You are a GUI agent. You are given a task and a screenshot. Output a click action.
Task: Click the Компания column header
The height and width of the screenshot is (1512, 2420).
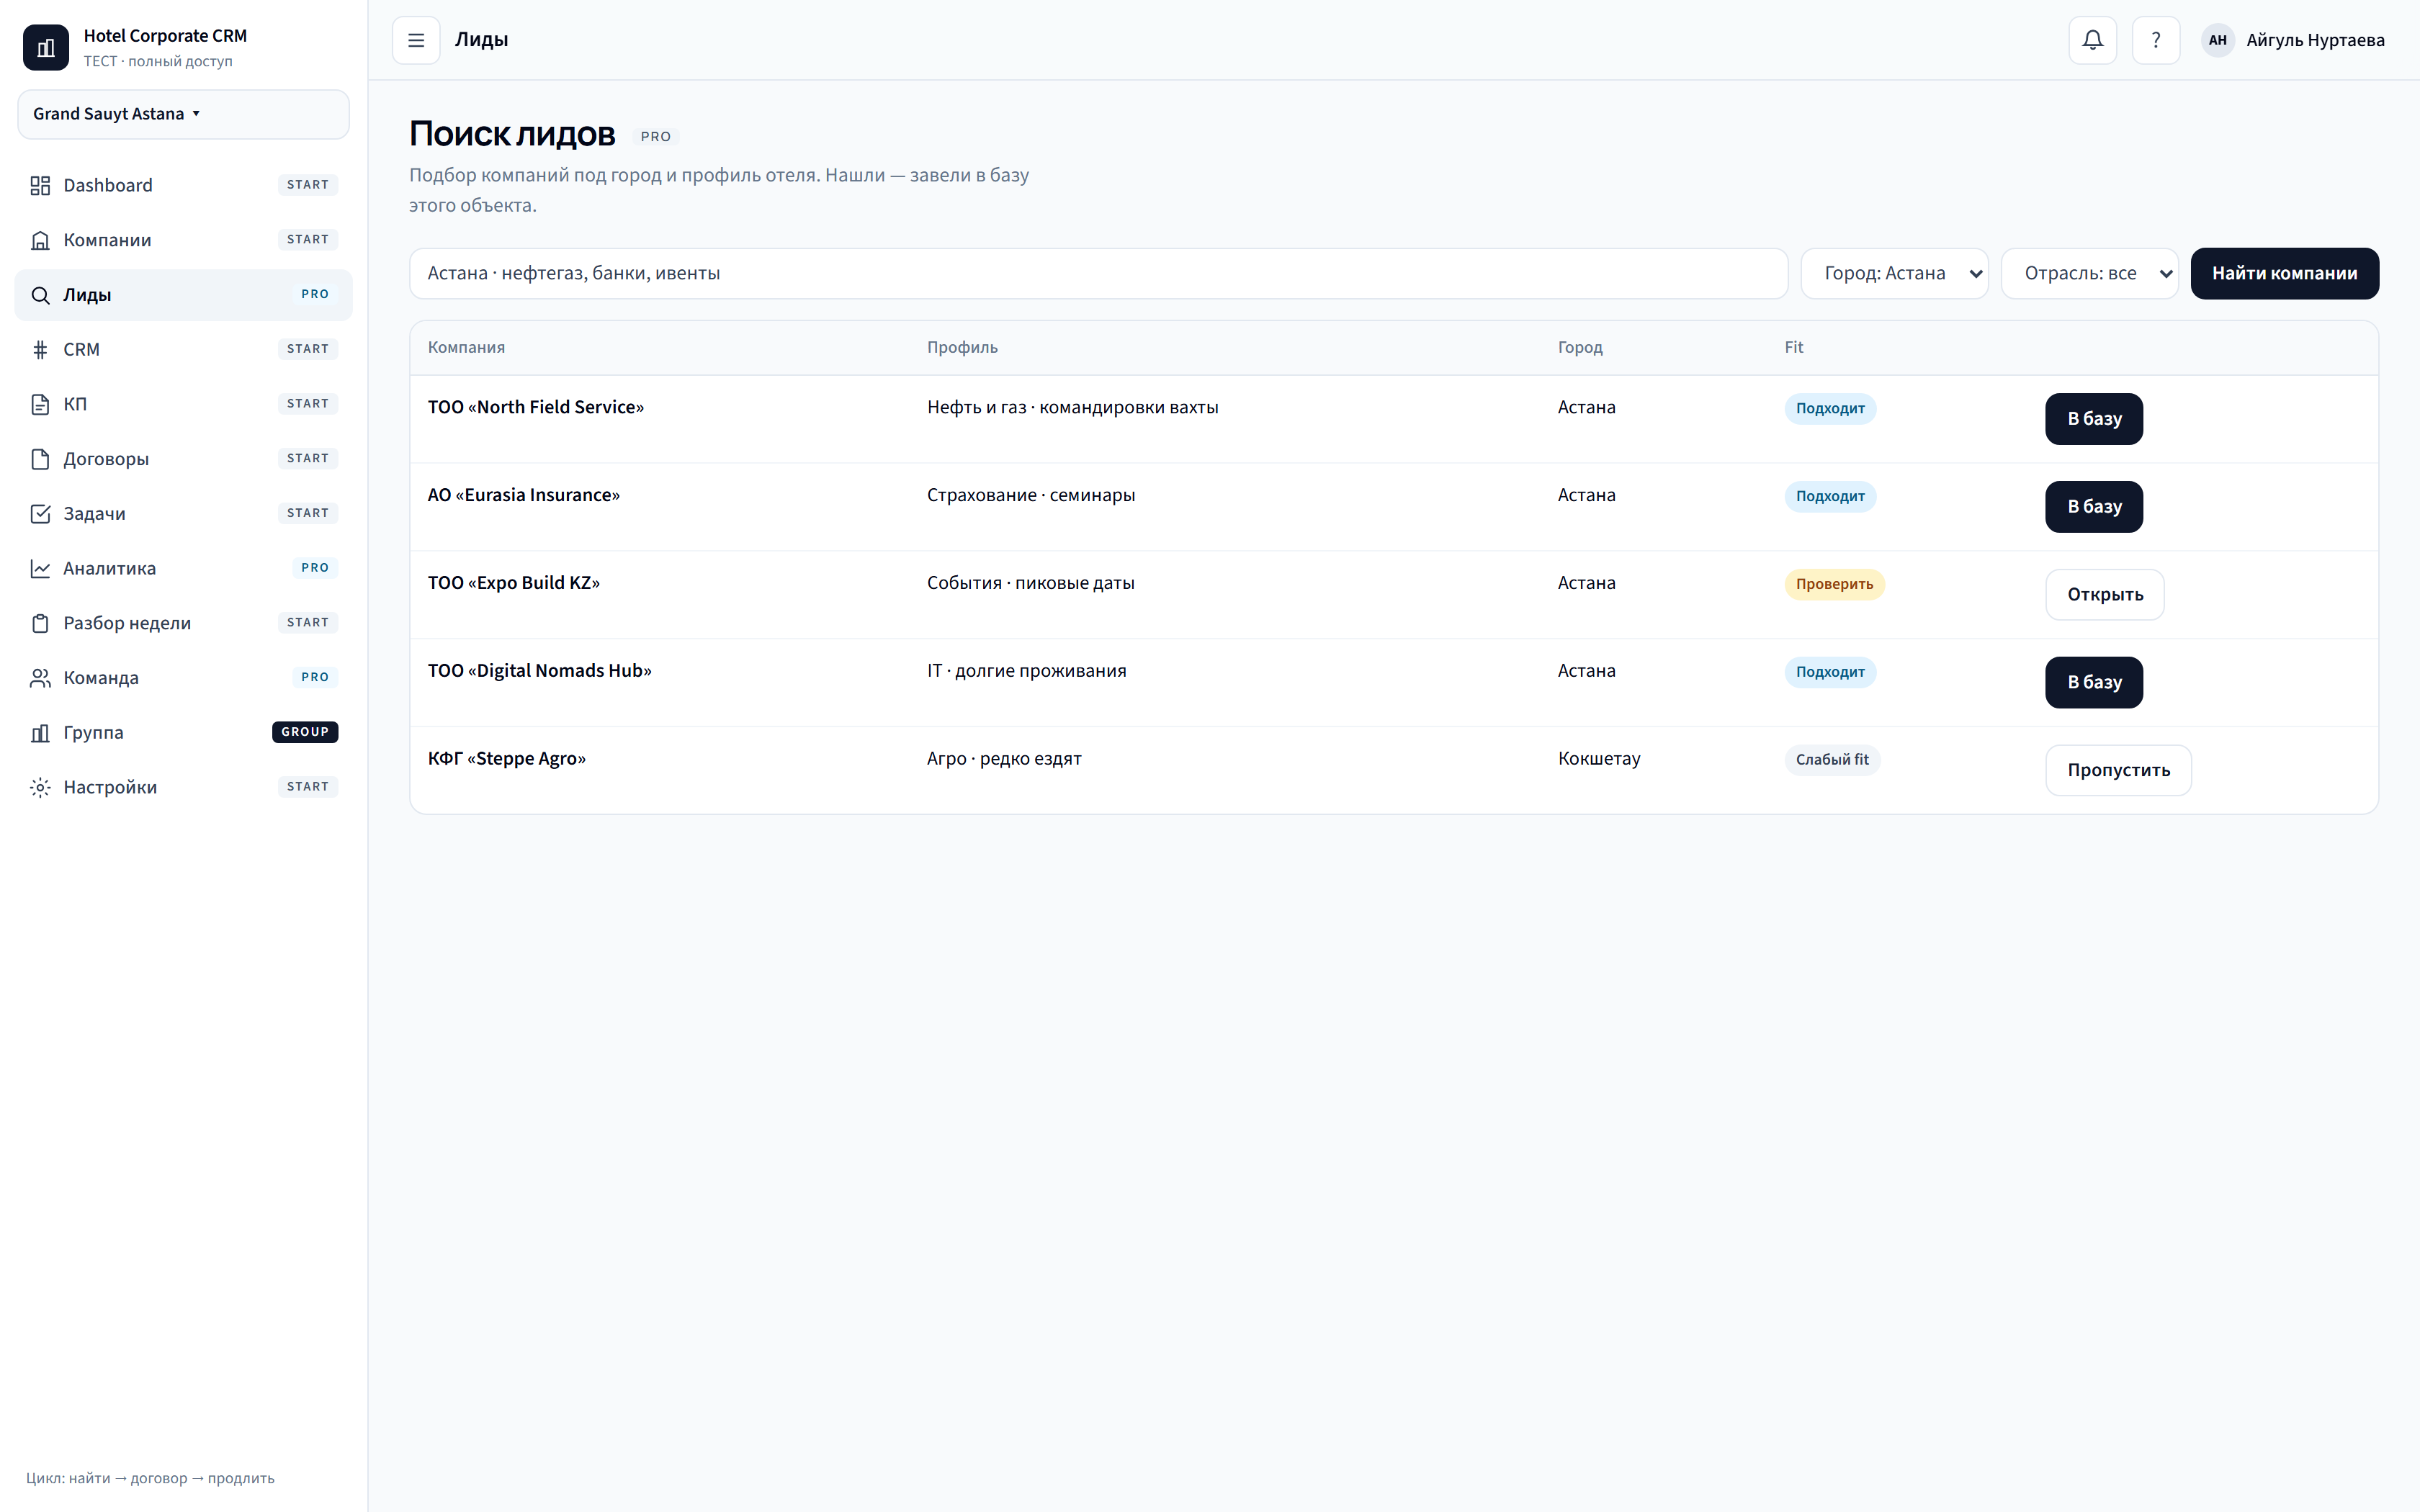click(466, 347)
